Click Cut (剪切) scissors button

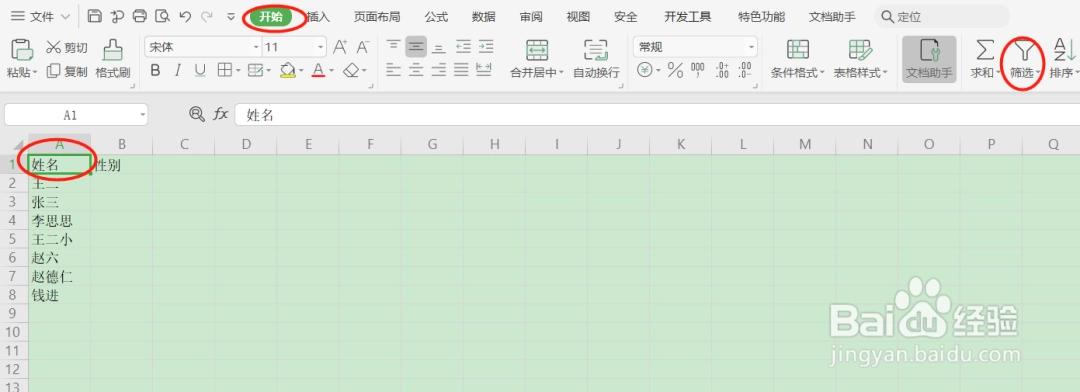(66, 48)
